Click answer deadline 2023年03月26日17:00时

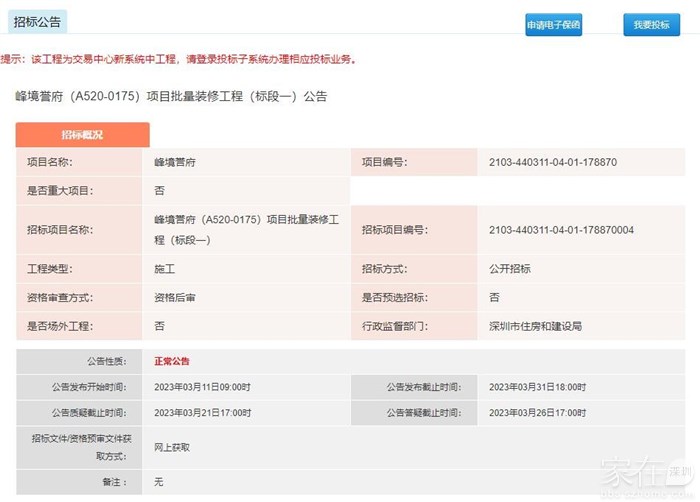[x=538, y=412]
